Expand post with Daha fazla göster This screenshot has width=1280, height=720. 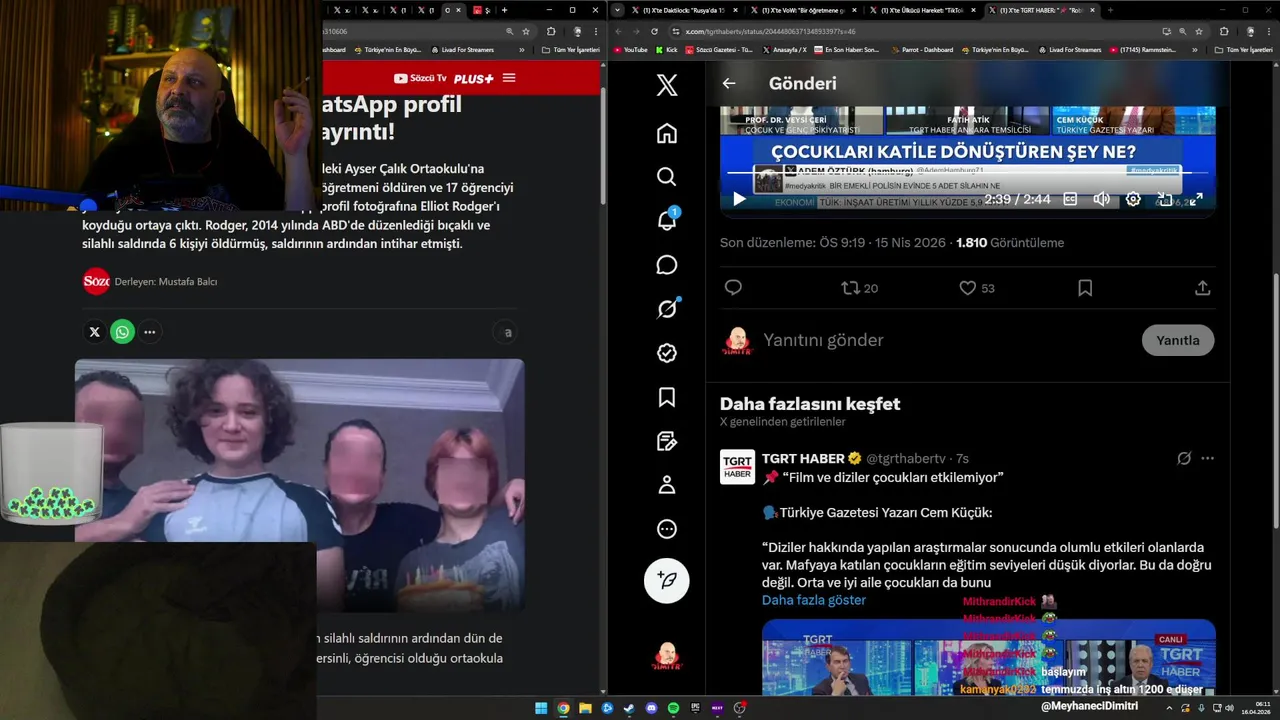click(814, 600)
